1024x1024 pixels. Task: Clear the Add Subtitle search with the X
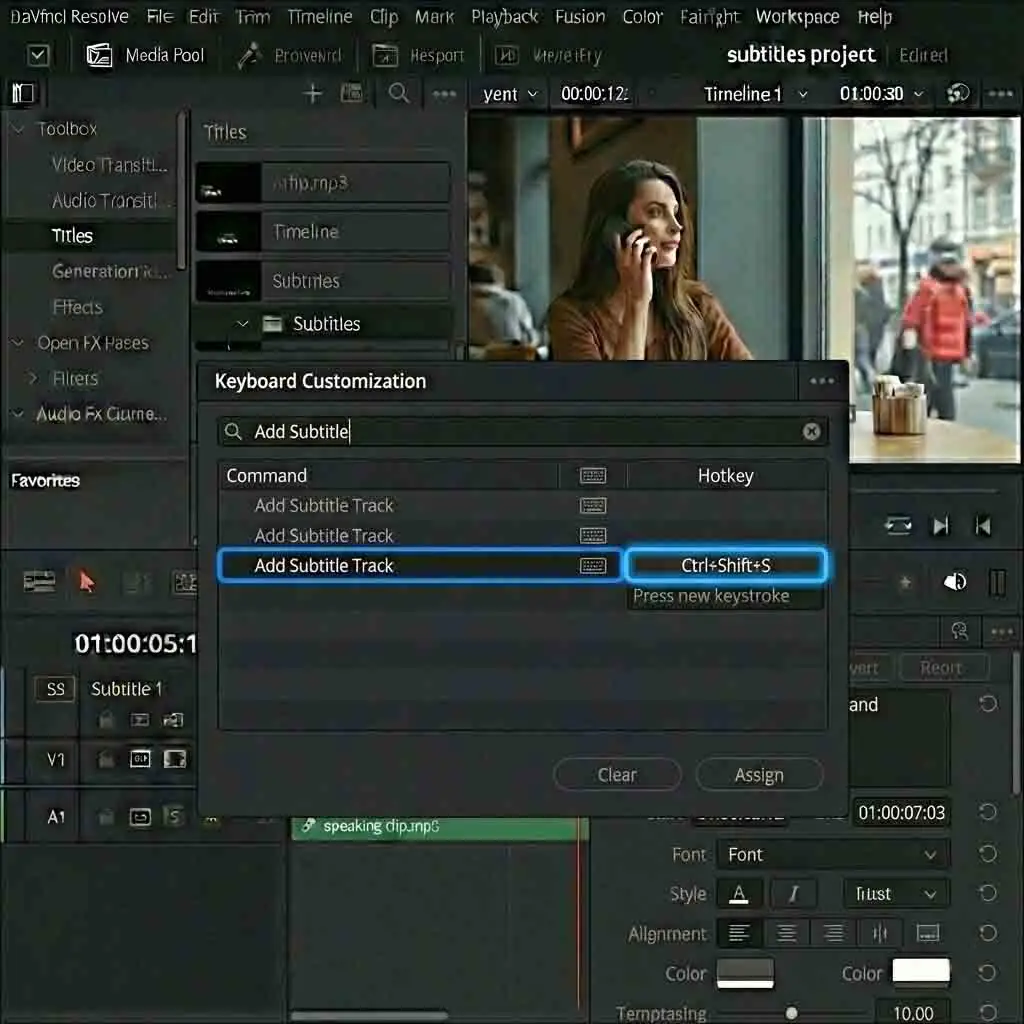(811, 431)
